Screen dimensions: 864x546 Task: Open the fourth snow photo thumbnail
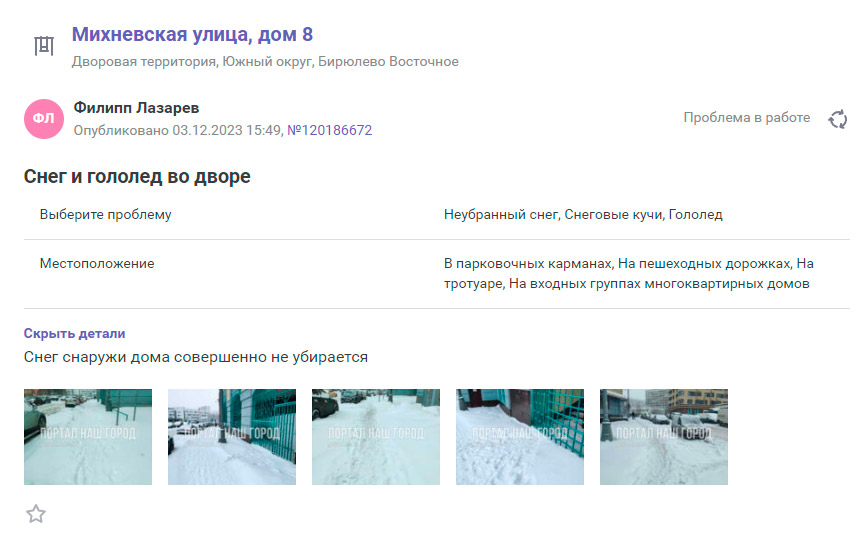pos(520,437)
